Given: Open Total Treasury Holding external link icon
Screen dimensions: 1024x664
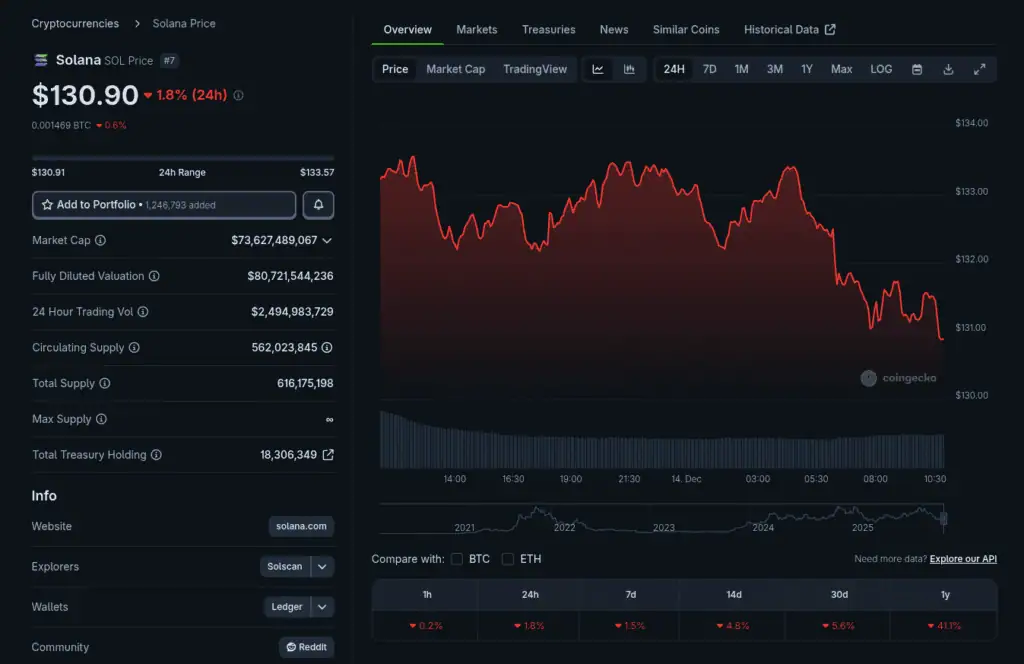Looking at the screenshot, I should pyautogui.click(x=328, y=455).
